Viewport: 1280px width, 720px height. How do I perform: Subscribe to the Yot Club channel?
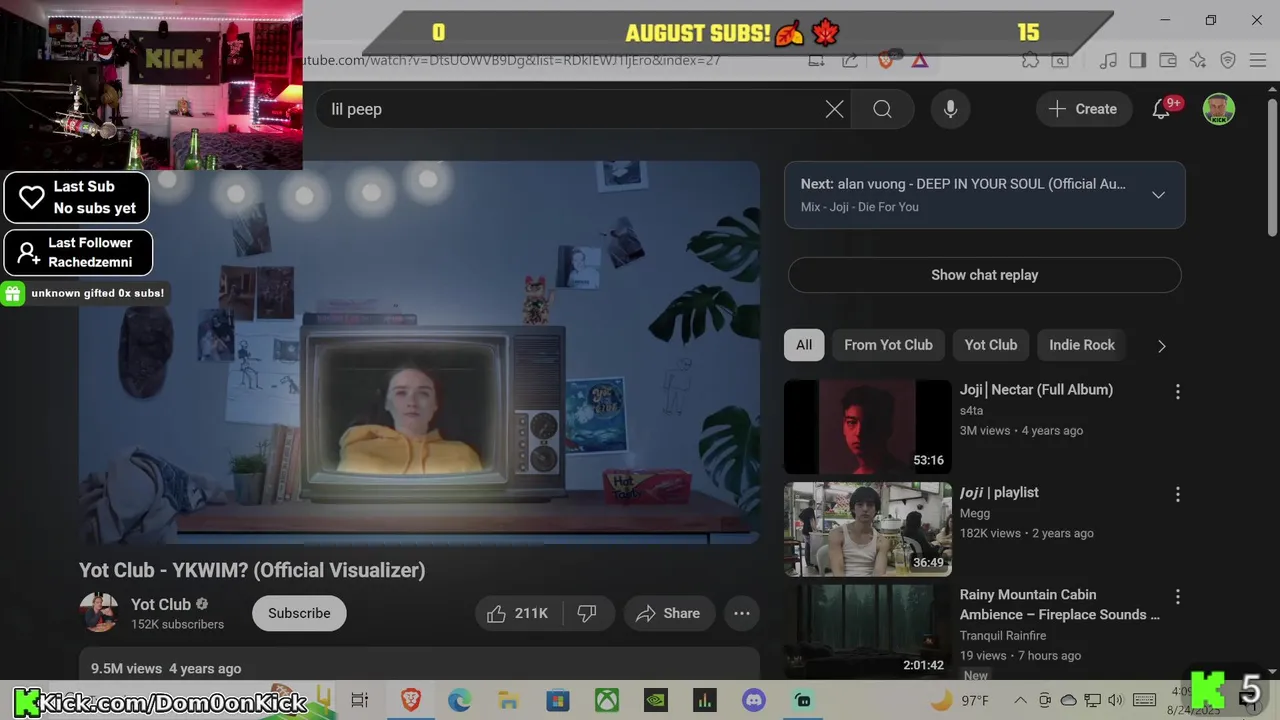299,613
